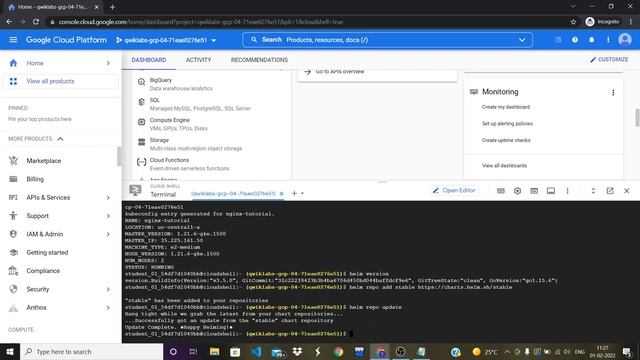Open the Storage resource link

pos(159,140)
